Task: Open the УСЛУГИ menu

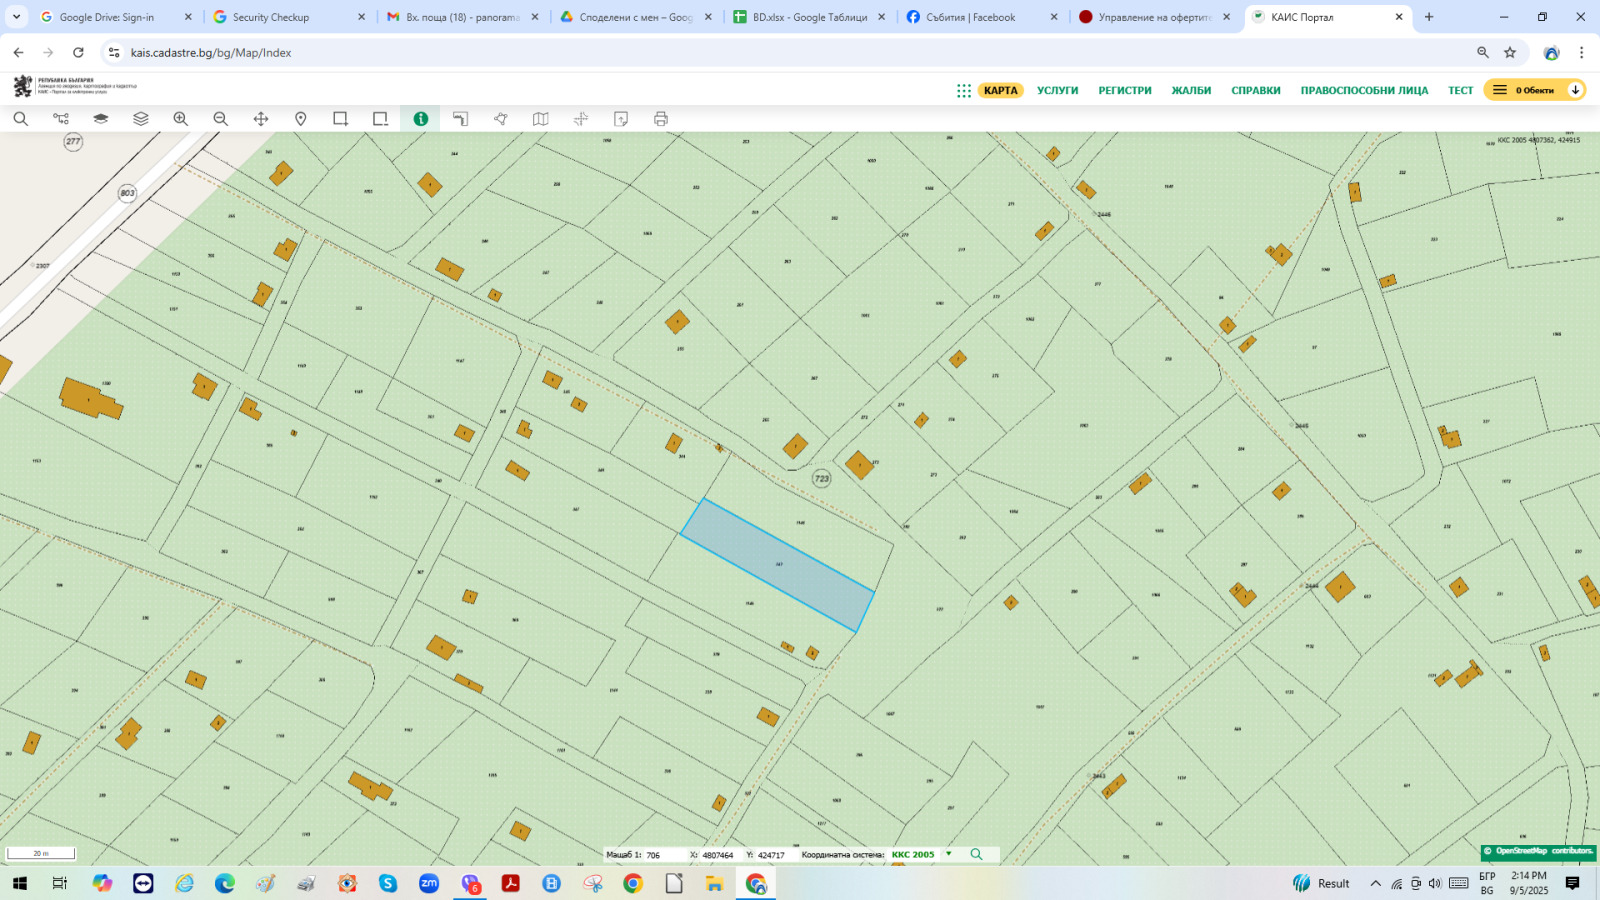Action: (1057, 90)
